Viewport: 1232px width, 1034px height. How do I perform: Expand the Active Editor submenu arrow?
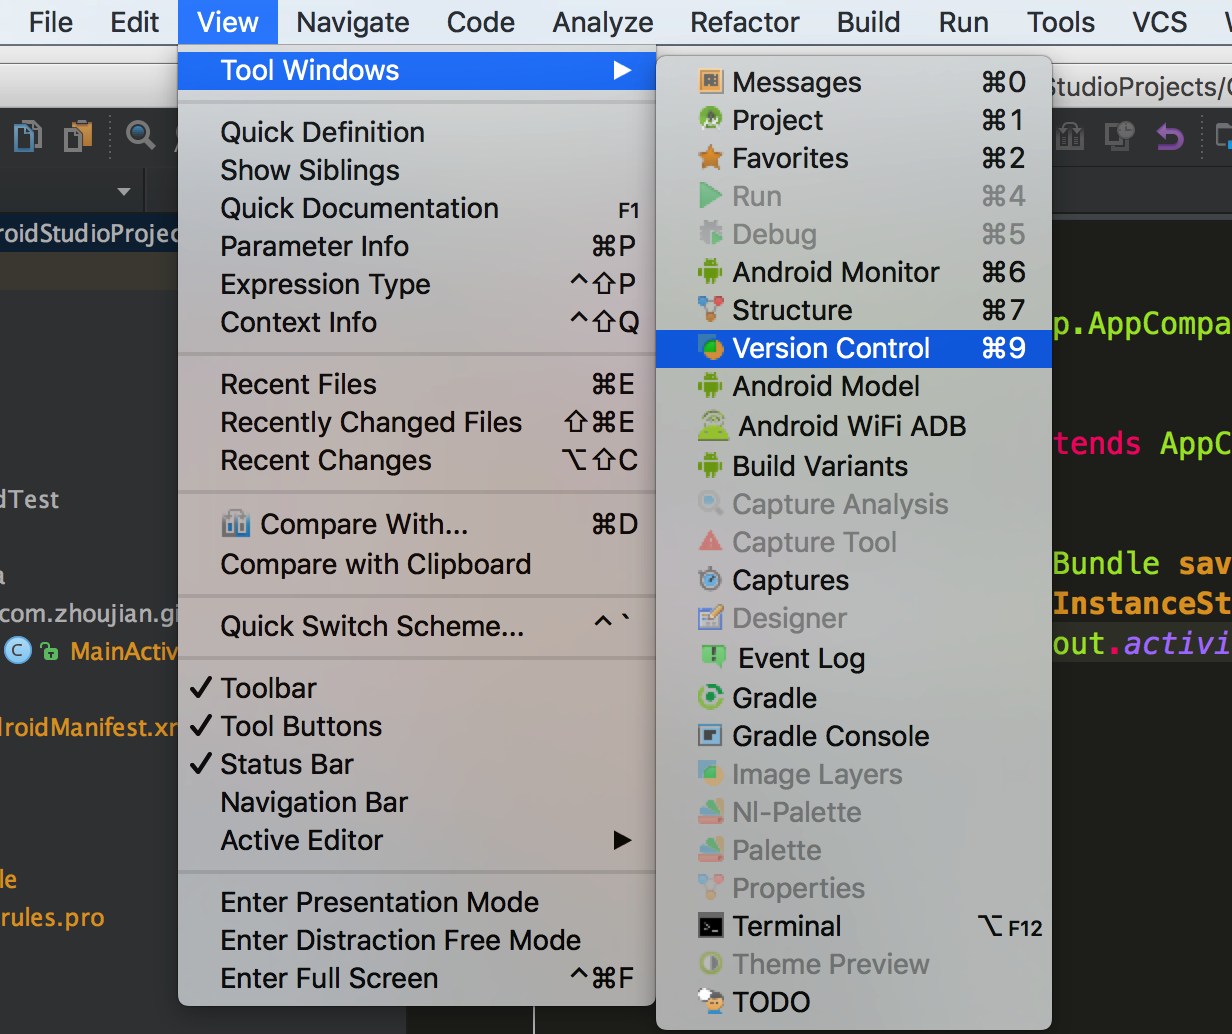(x=622, y=840)
